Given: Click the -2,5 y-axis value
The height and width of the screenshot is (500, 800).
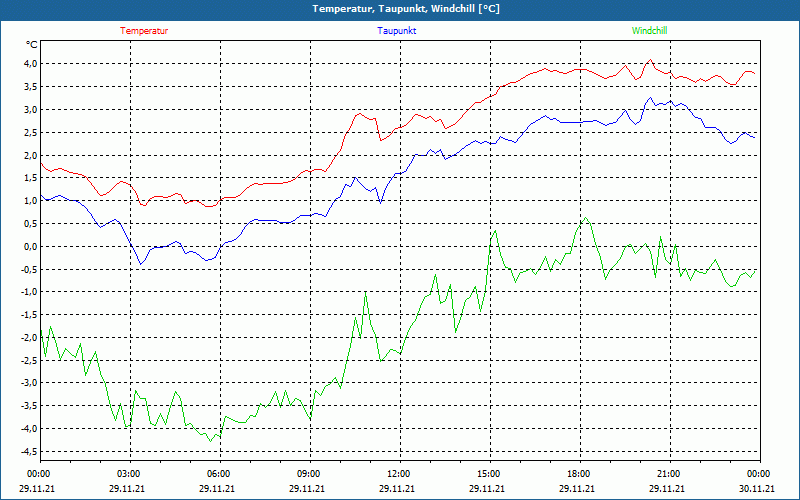Looking at the screenshot, I should pyautogui.click(x=29, y=360).
